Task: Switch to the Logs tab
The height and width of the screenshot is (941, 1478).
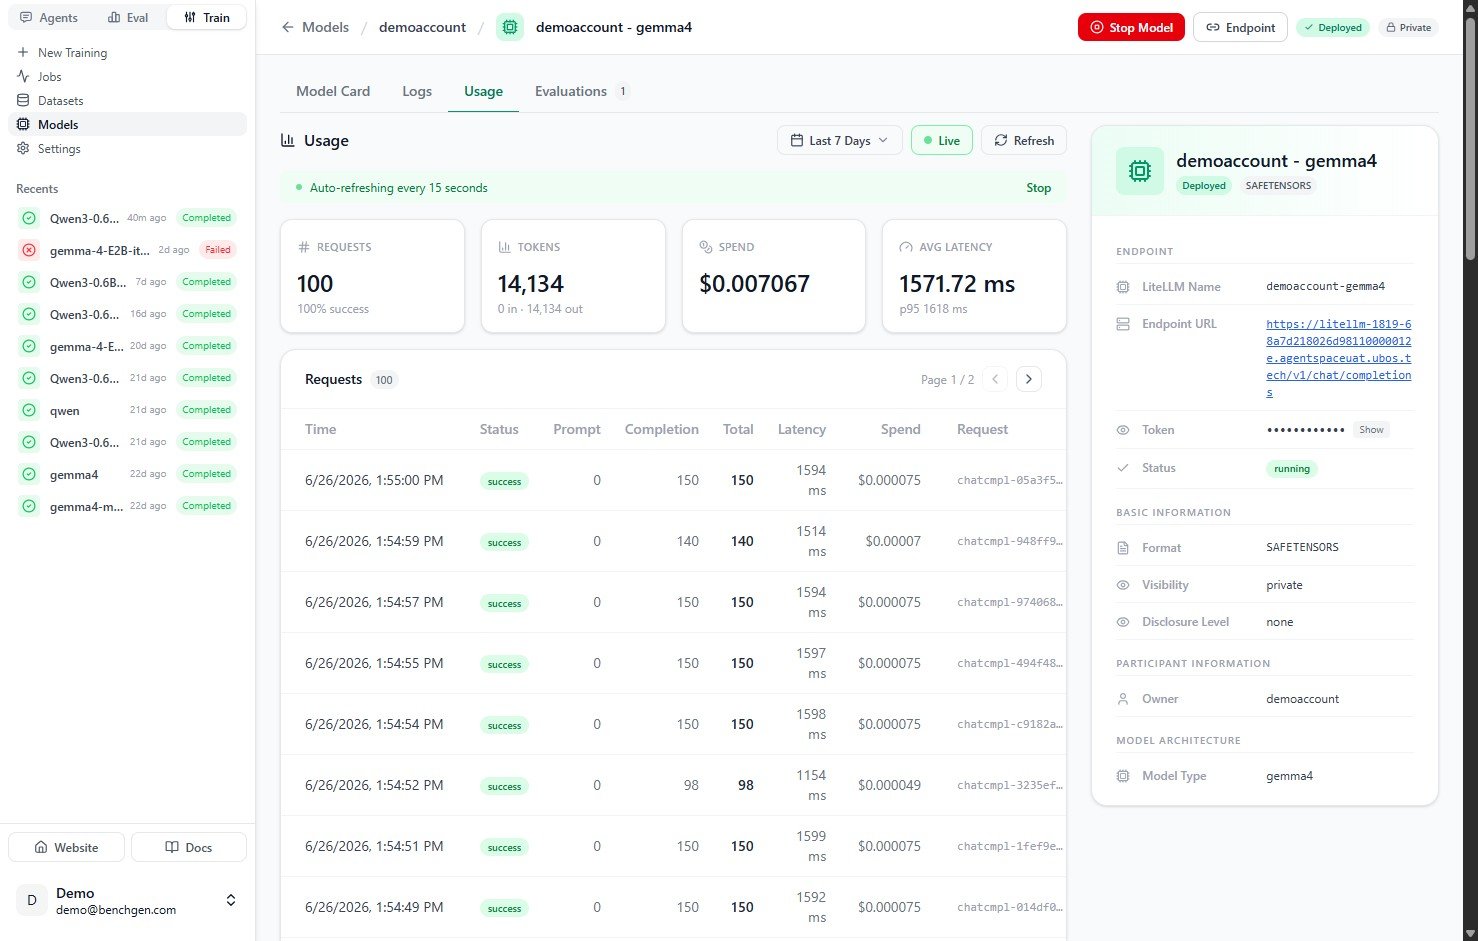Action: pyautogui.click(x=417, y=91)
